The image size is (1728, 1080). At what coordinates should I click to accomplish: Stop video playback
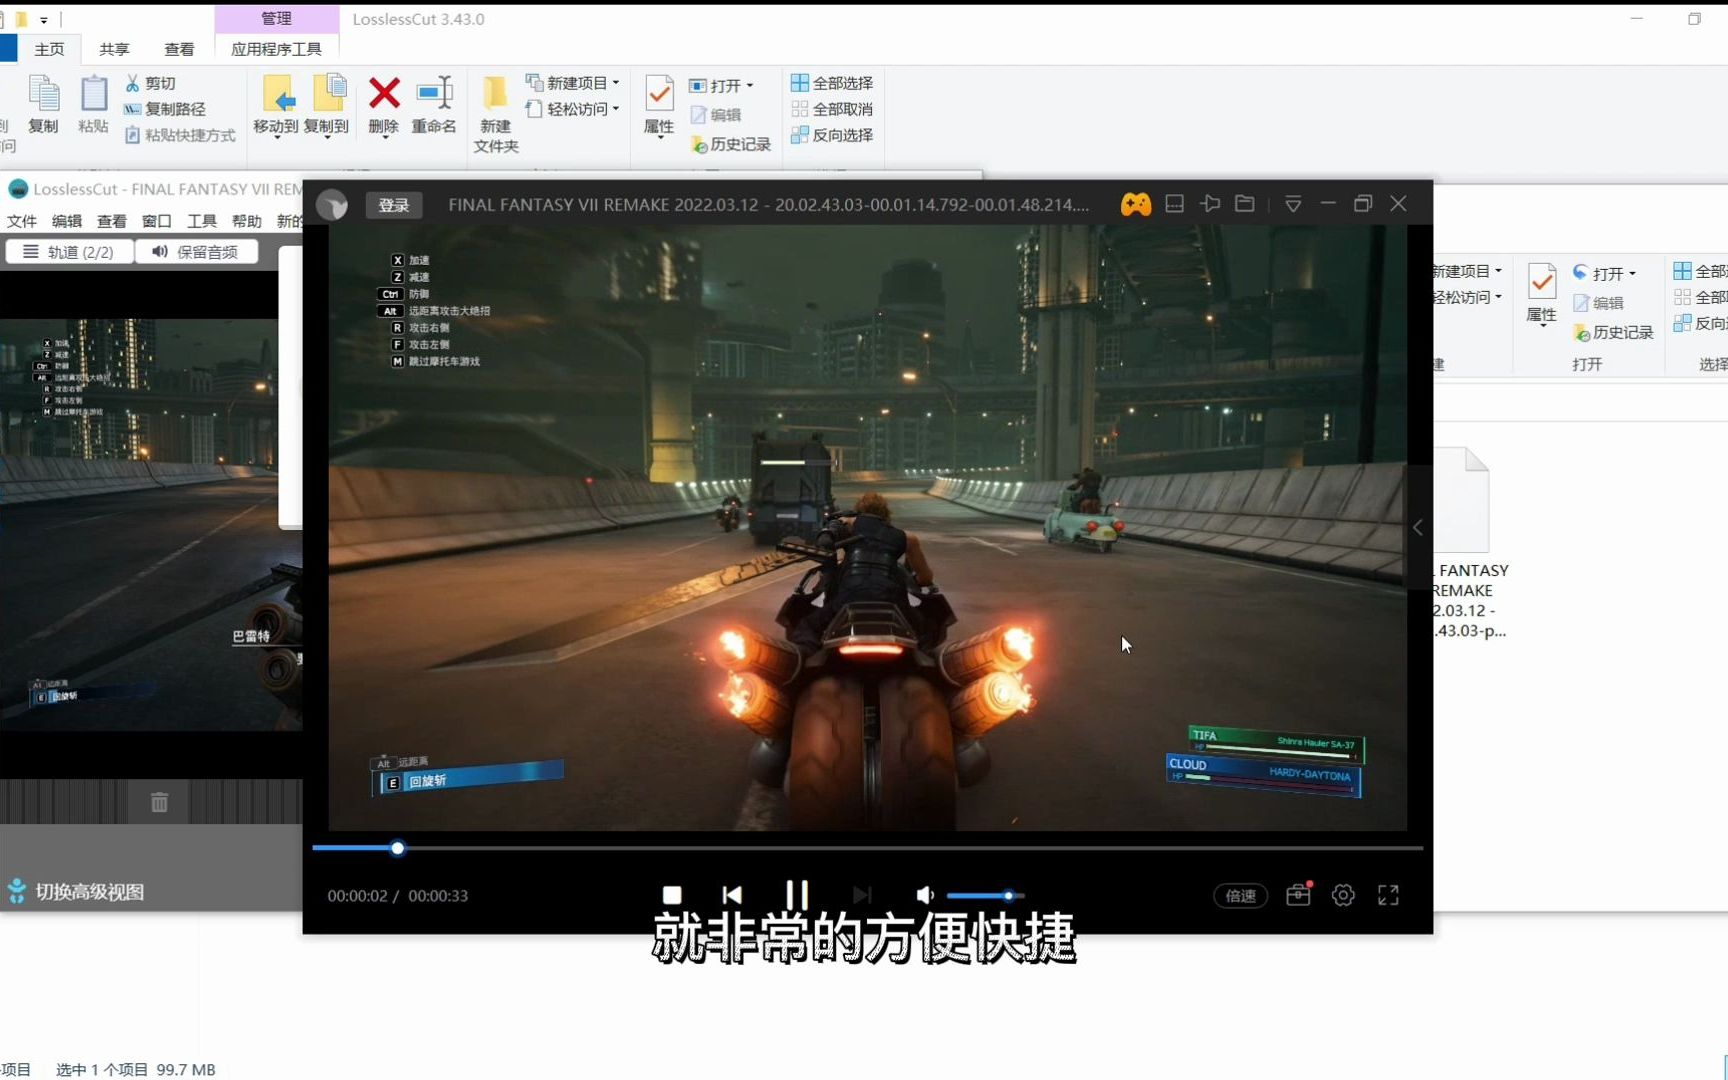pos(672,895)
